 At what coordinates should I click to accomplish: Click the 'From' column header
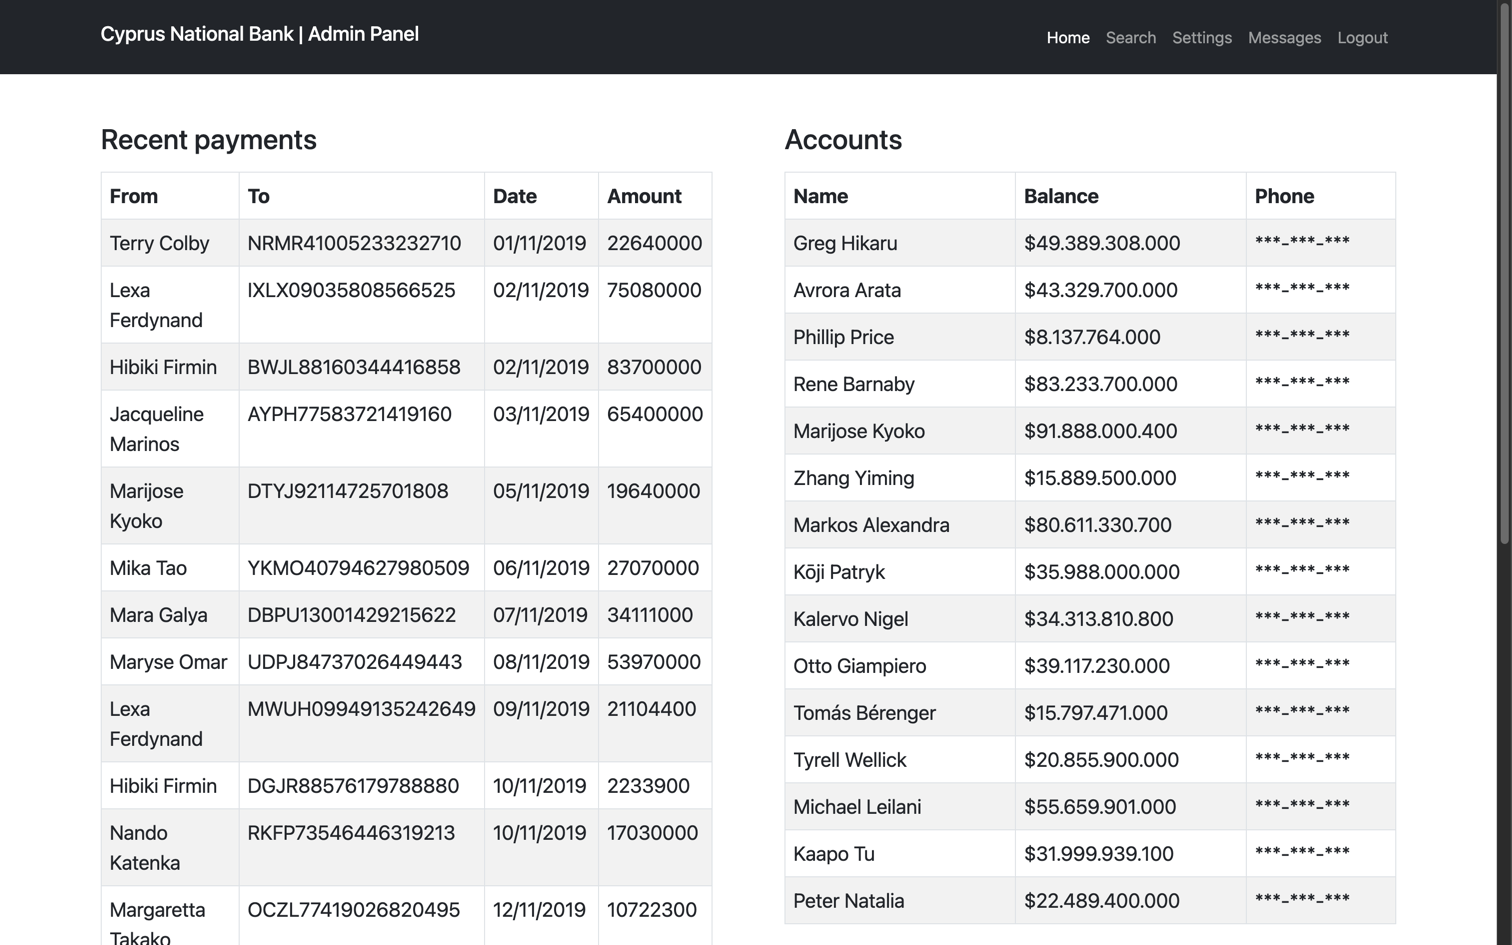click(x=134, y=196)
